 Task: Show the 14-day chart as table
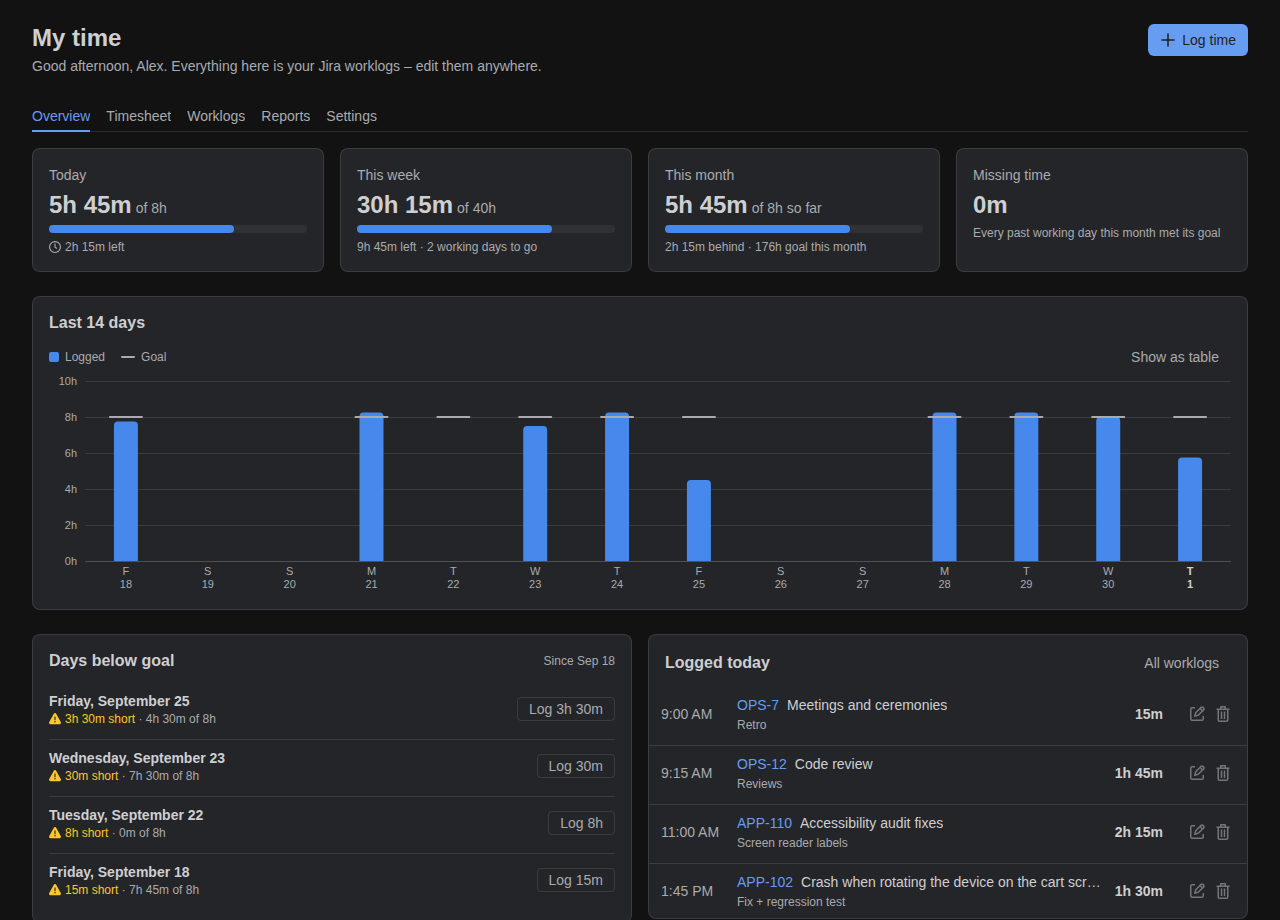coord(1175,357)
